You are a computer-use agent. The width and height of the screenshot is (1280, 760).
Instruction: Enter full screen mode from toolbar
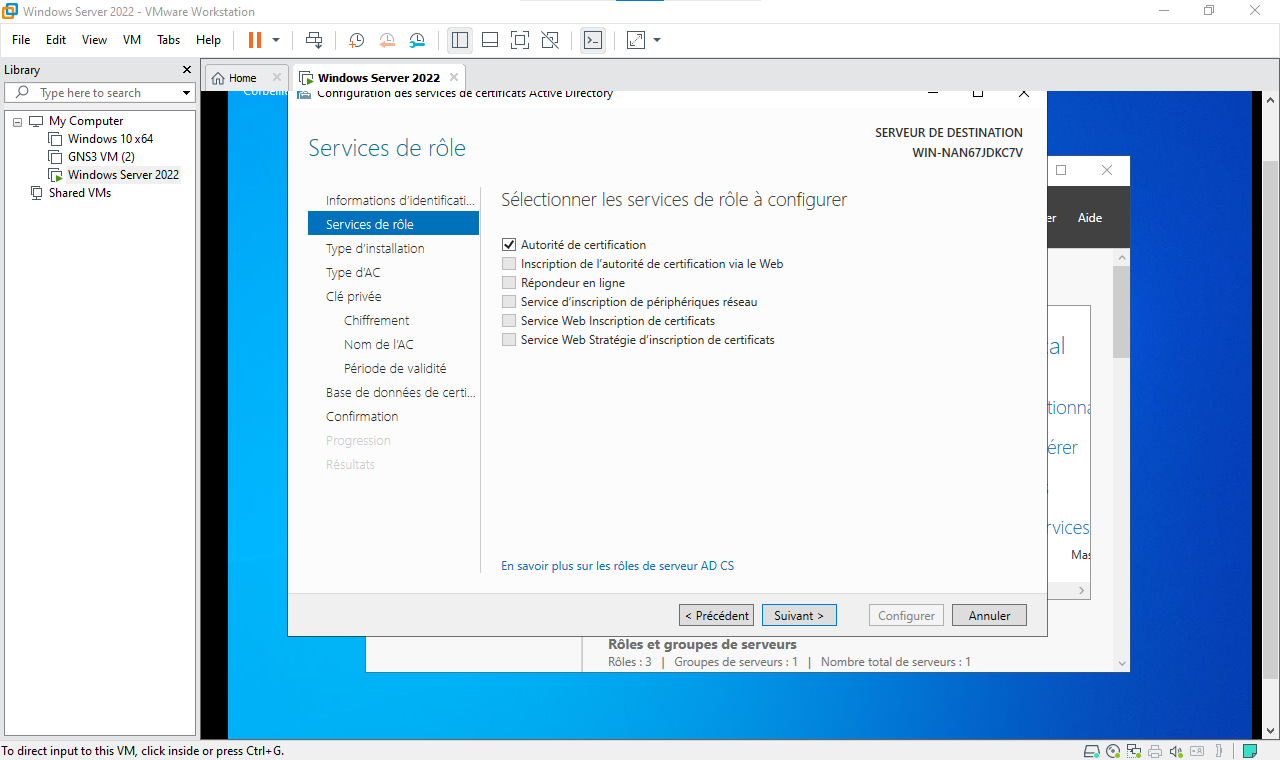pos(520,40)
